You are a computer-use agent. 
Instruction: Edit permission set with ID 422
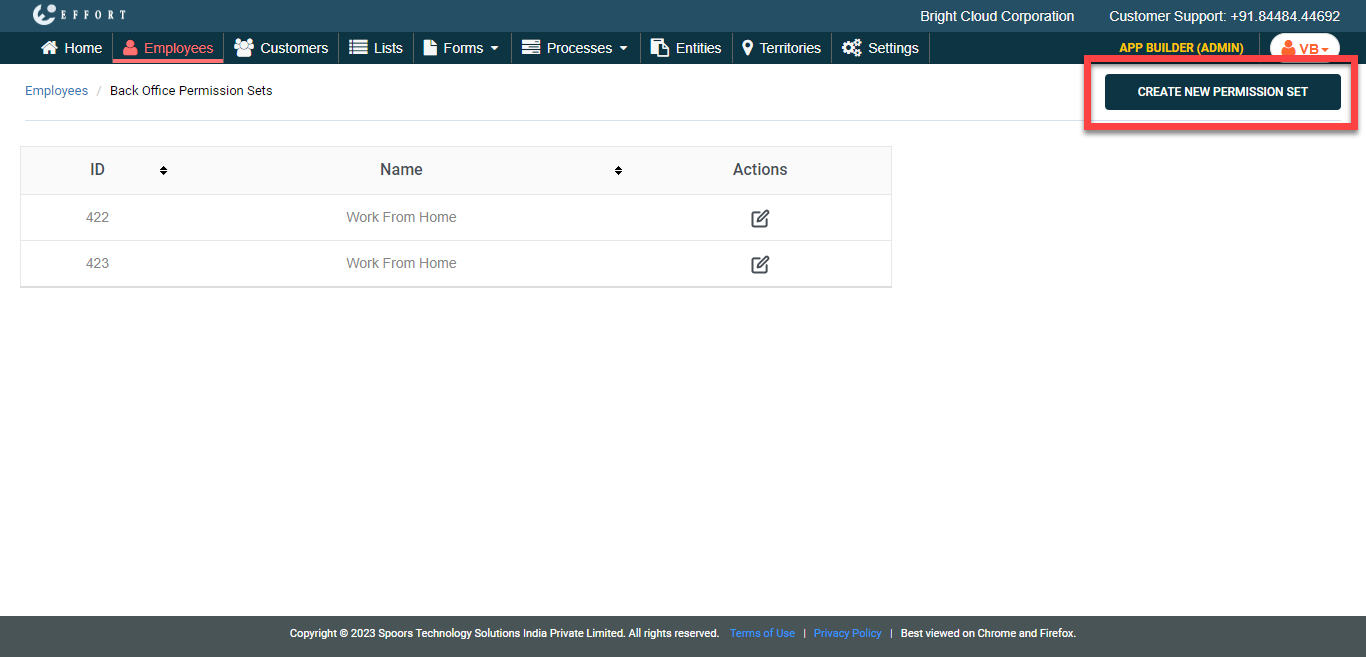[x=760, y=218]
